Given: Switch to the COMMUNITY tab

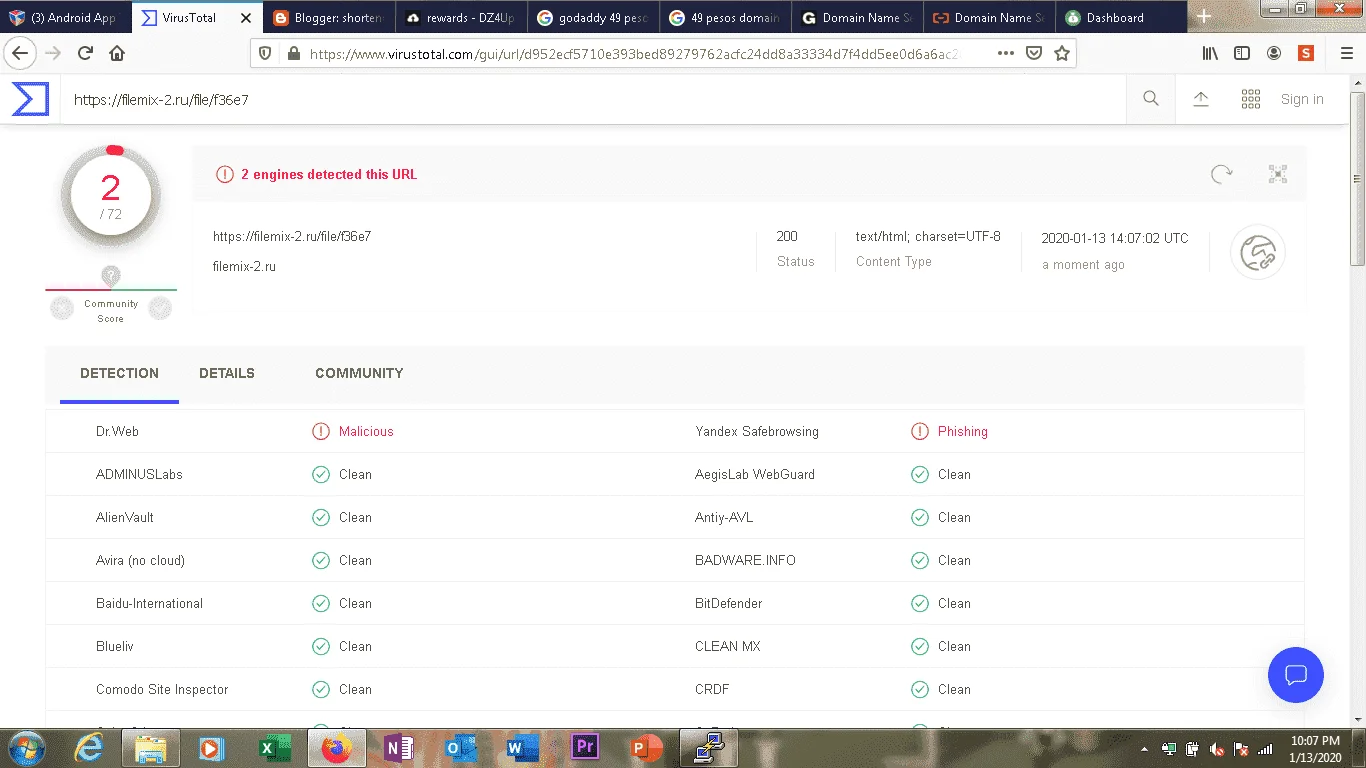Looking at the screenshot, I should [x=359, y=374].
